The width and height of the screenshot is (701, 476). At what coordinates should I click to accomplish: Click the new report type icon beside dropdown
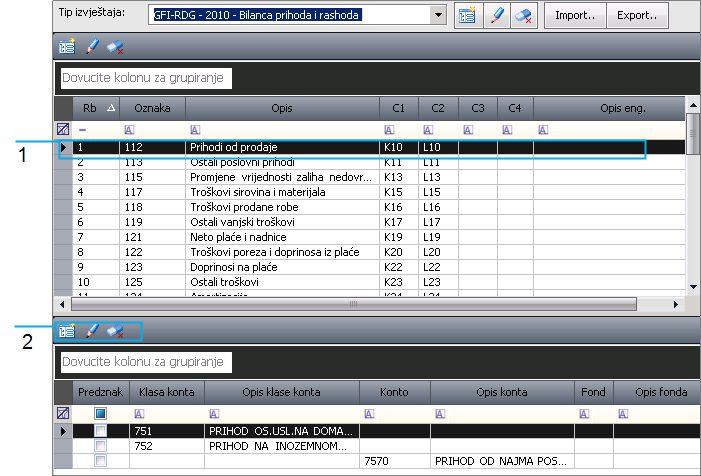(x=468, y=15)
